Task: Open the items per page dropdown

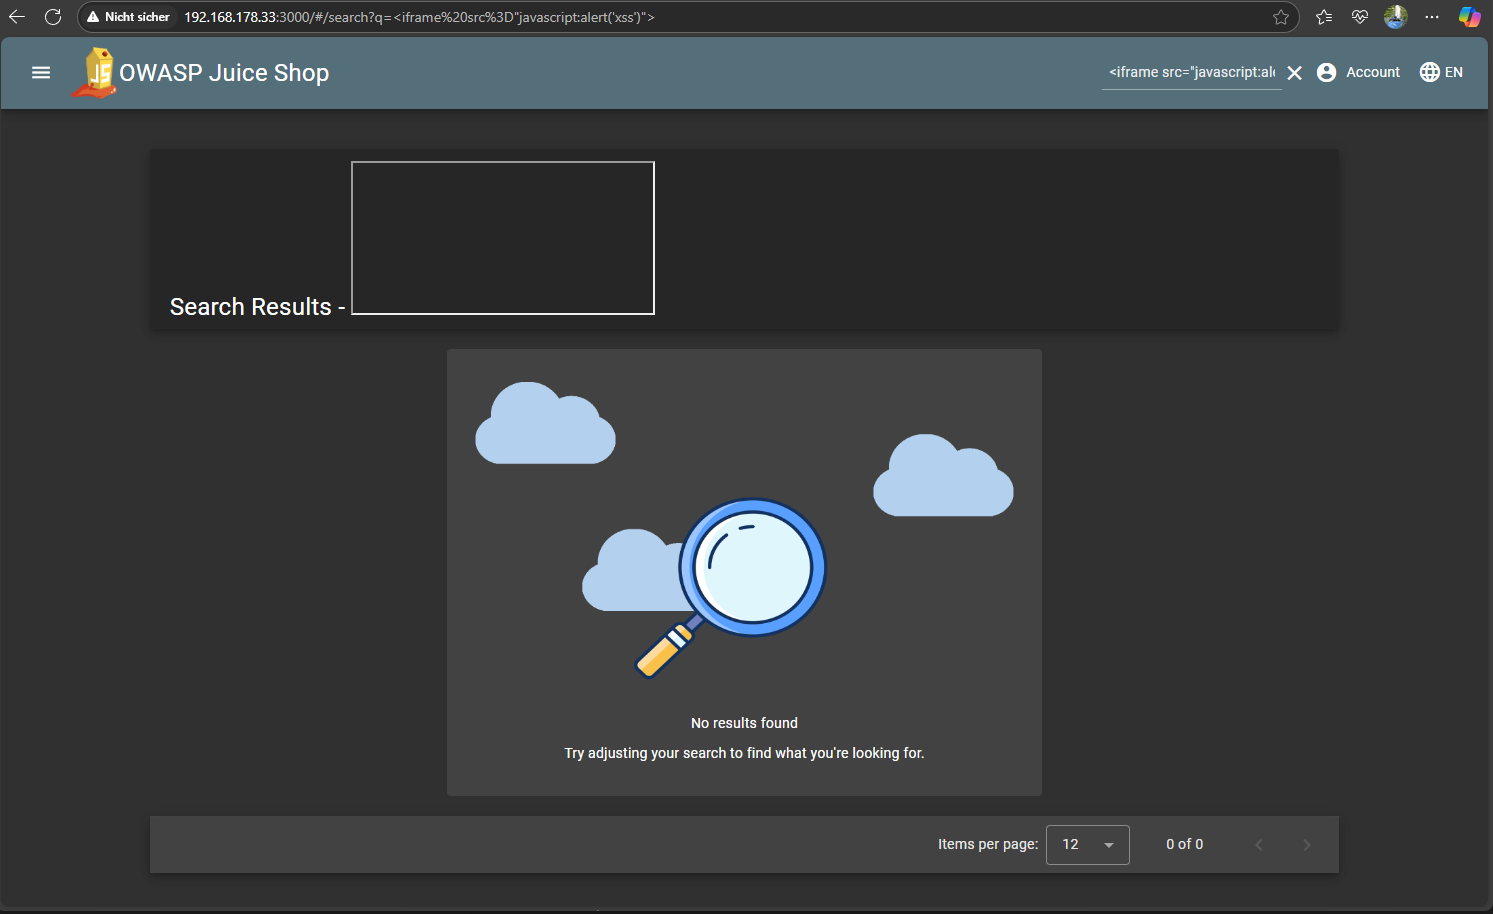Action: 1087,845
